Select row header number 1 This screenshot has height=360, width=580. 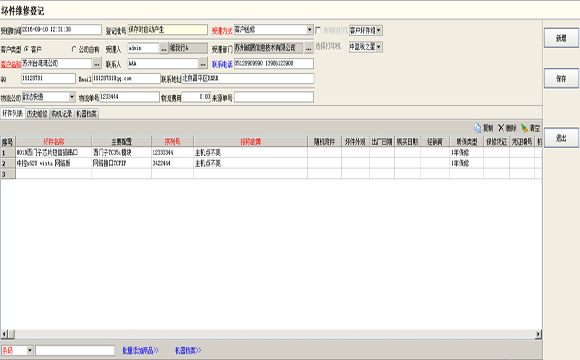coord(8,152)
